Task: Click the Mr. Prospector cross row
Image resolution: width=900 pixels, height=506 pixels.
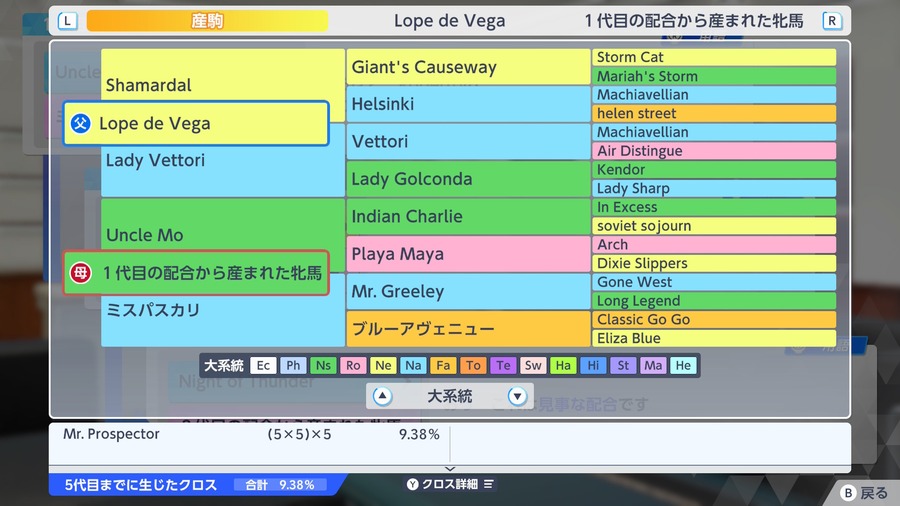Action: pyautogui.click(x=250, y=434)
